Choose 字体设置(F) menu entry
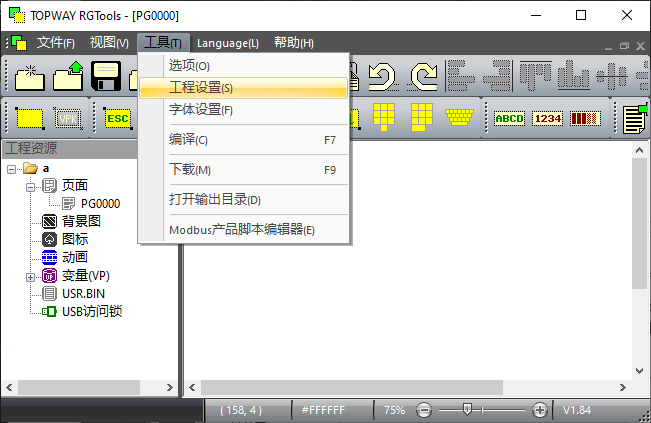The image size is (651, 423). [x=244, y=110]
